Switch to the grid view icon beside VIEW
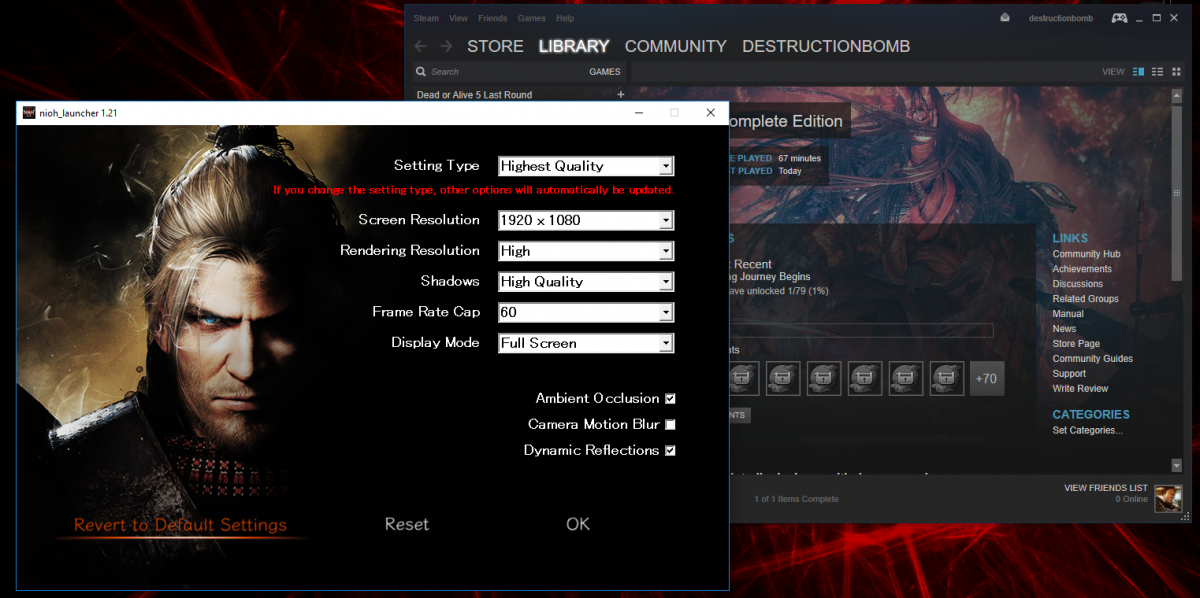 [x=1177, y=72]
